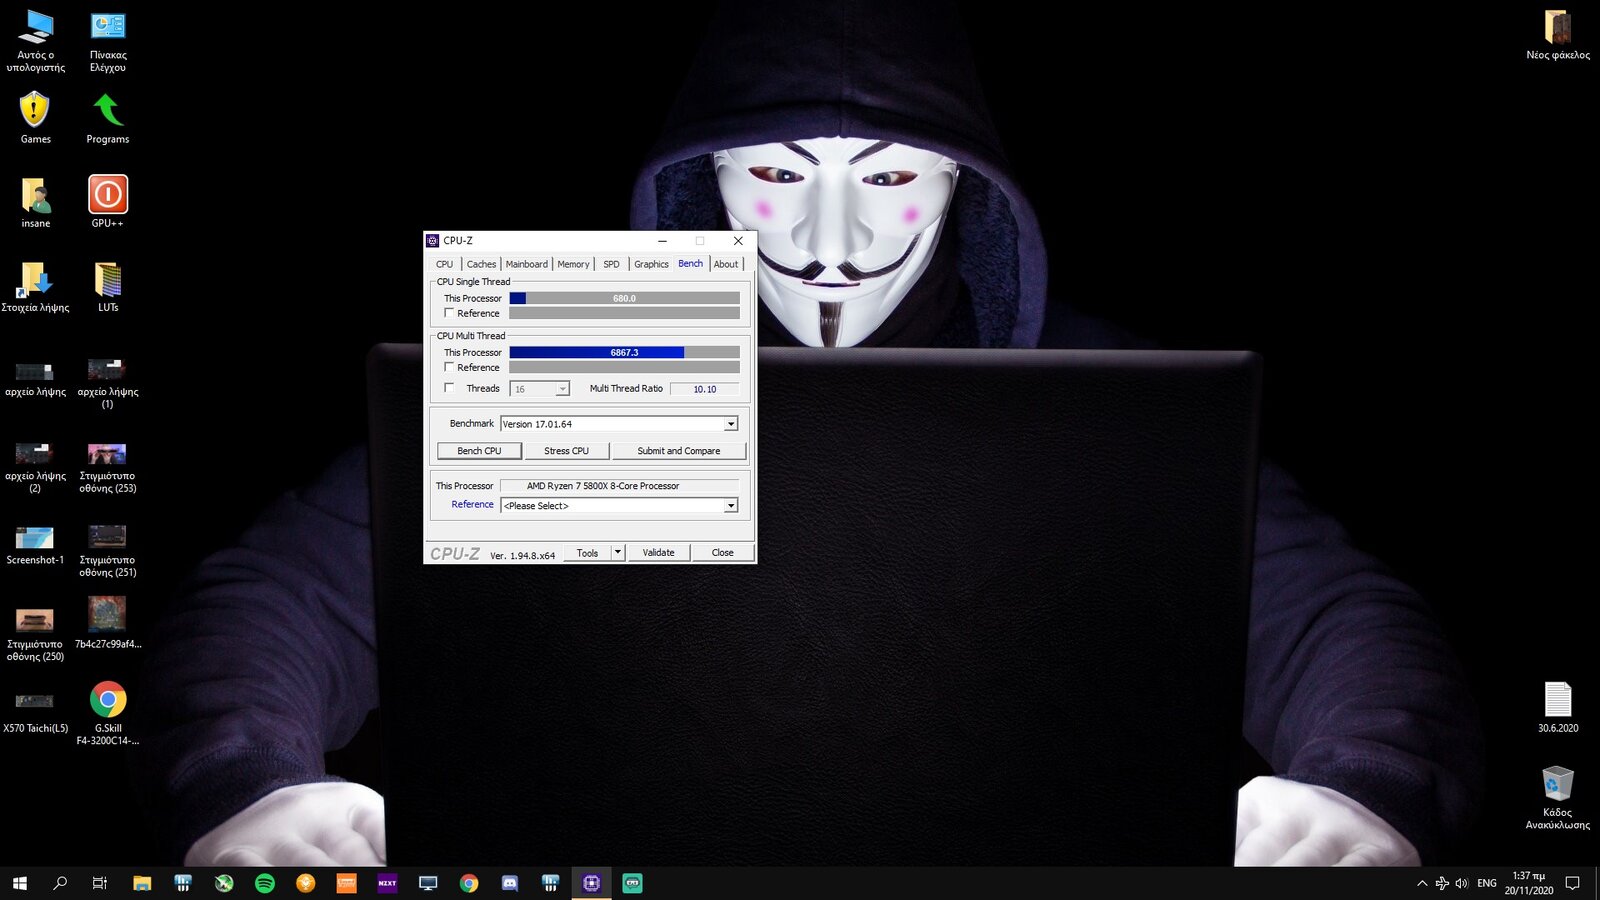This screenshot has height=900, width=1600.
Task: Open Chrome from the taskbar
Action: coord(469,883)
